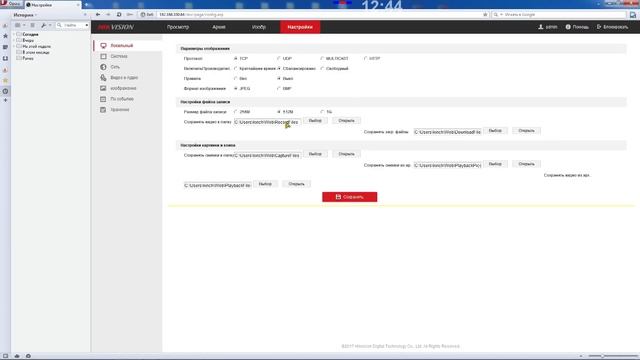Click the Image settings sidebar icon

[103, 88]
